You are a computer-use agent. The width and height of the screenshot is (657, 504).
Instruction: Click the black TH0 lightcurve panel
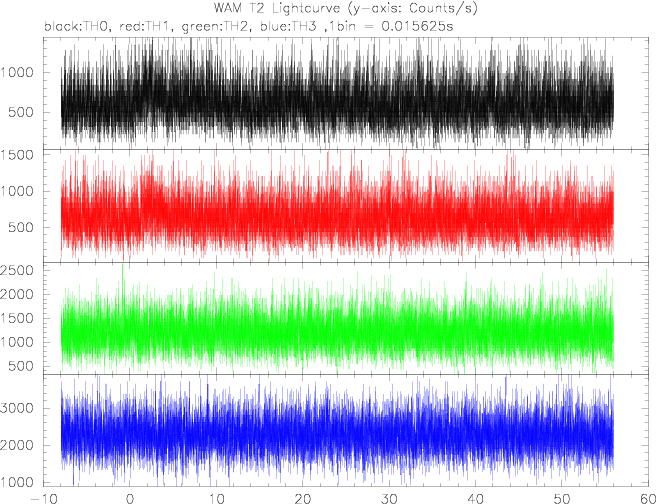click(x=347, y=93)
